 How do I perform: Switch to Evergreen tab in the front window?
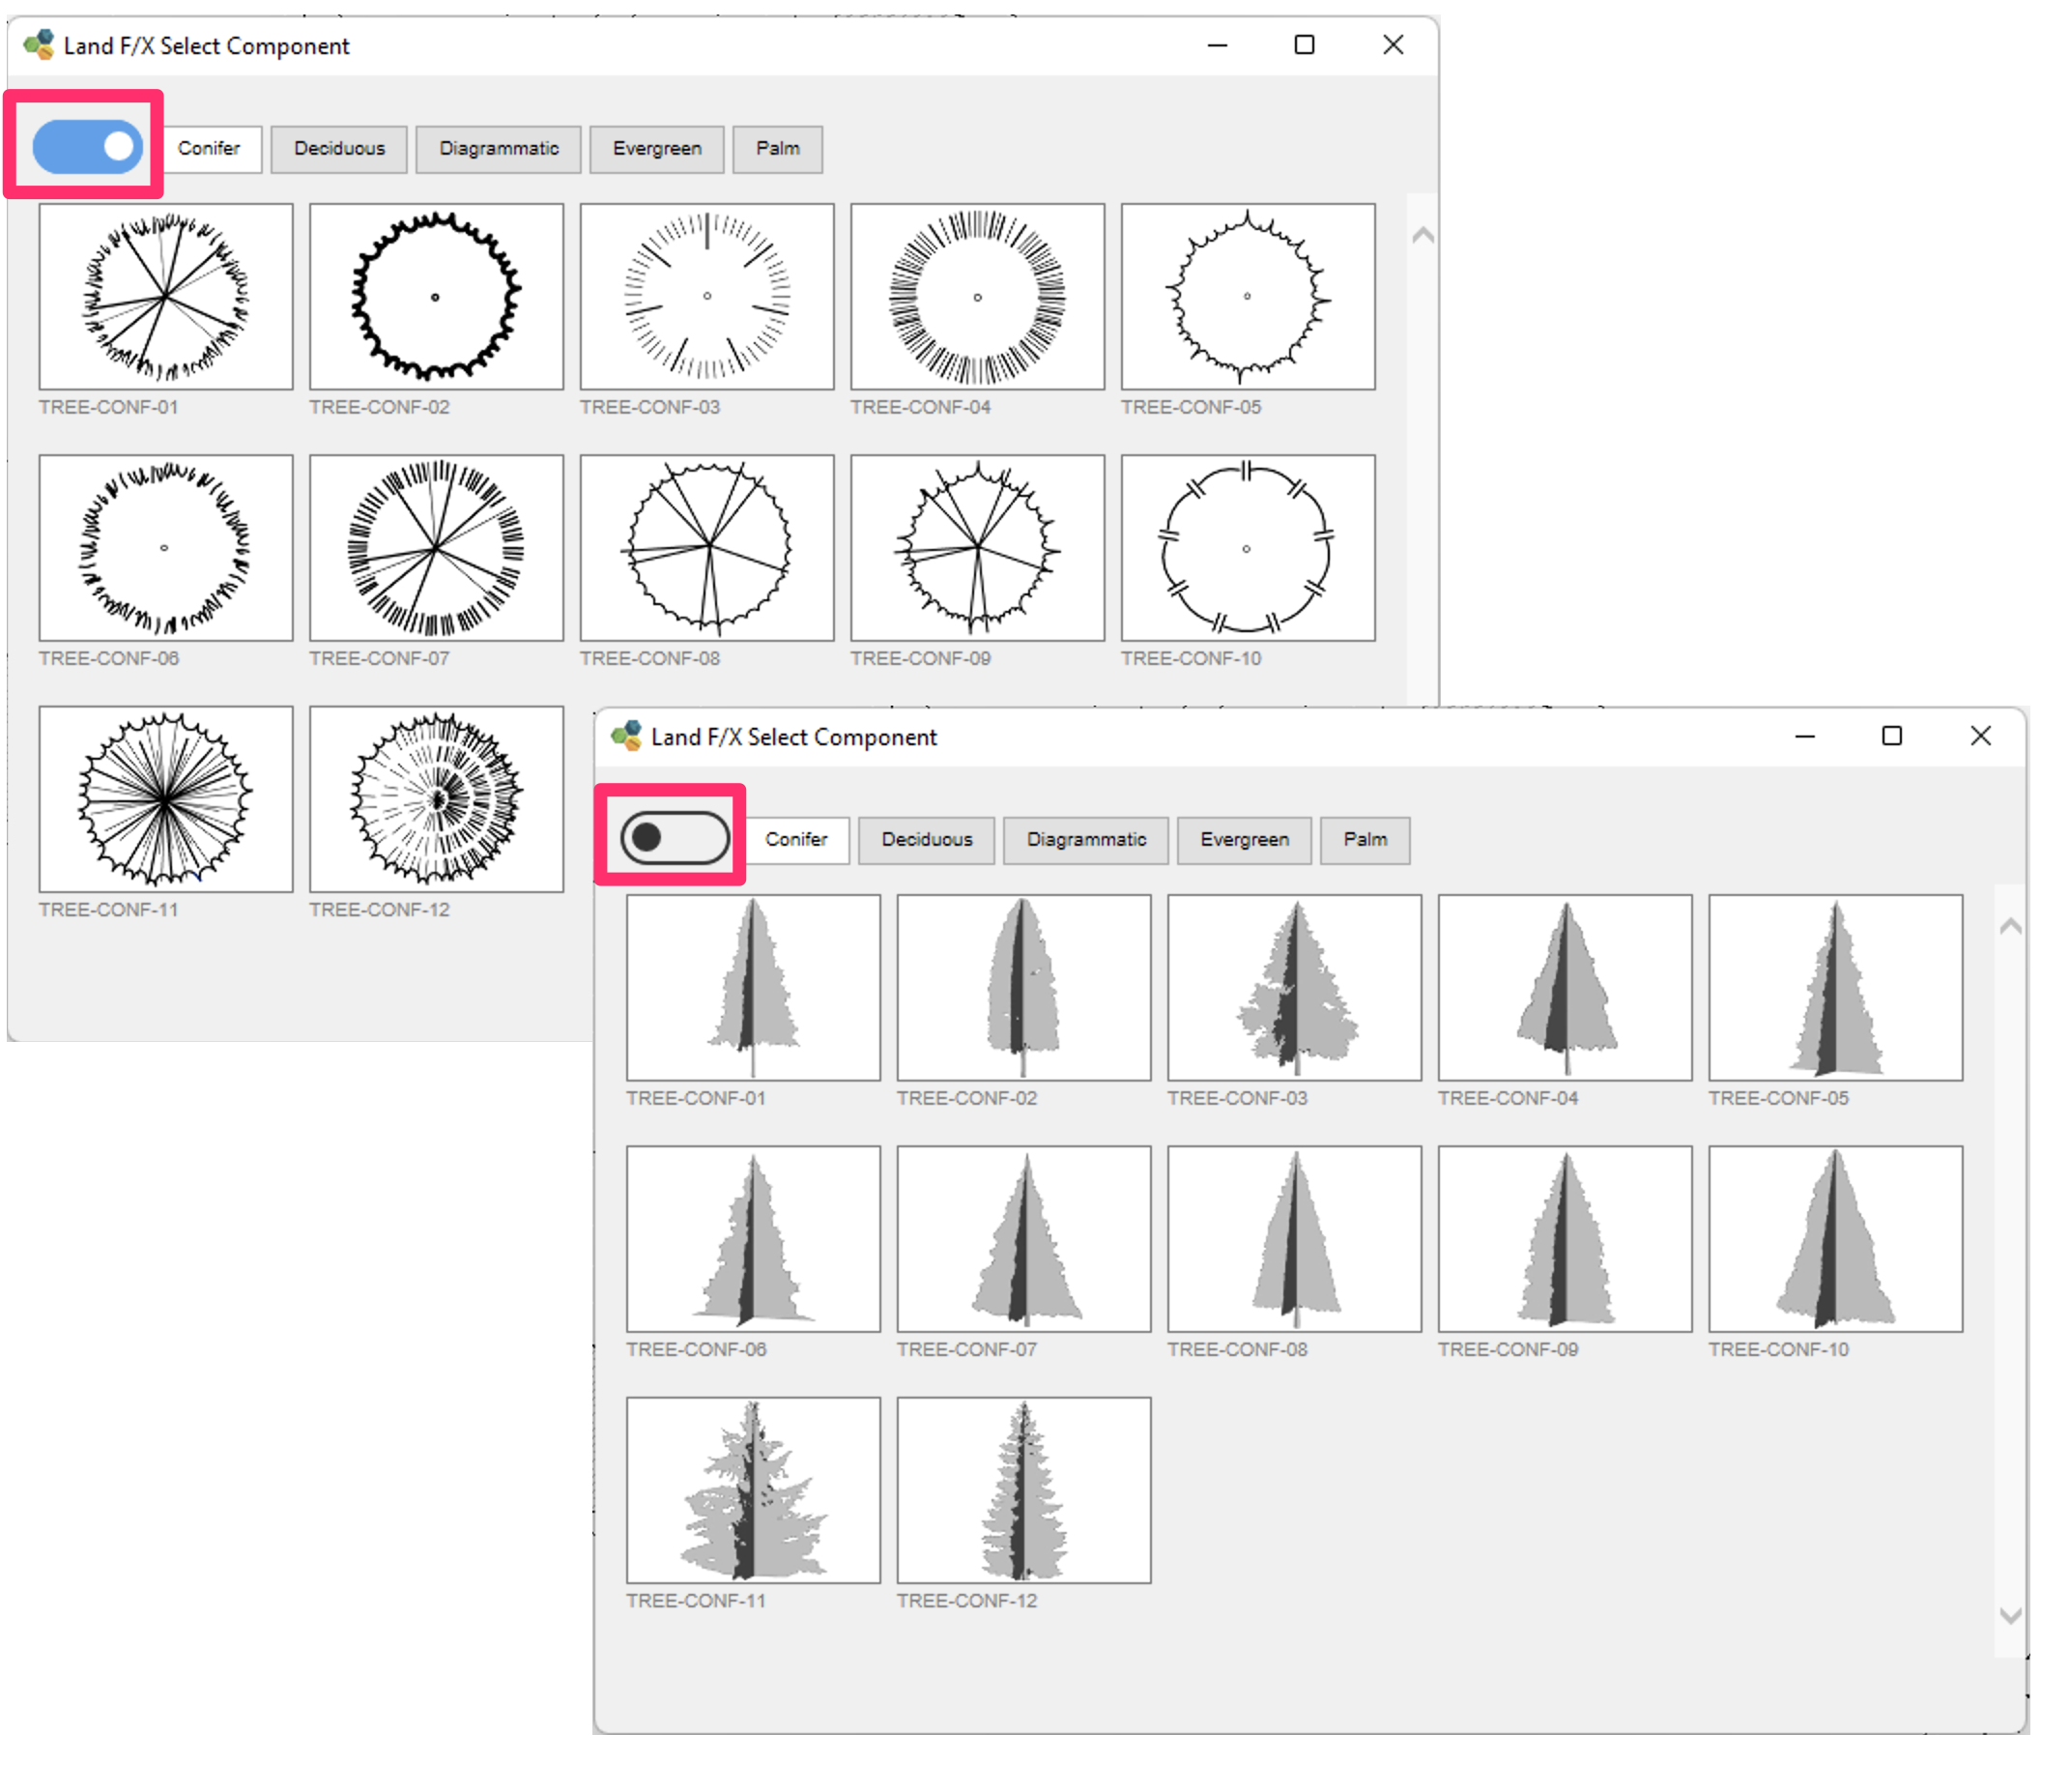coord(1245,840)
